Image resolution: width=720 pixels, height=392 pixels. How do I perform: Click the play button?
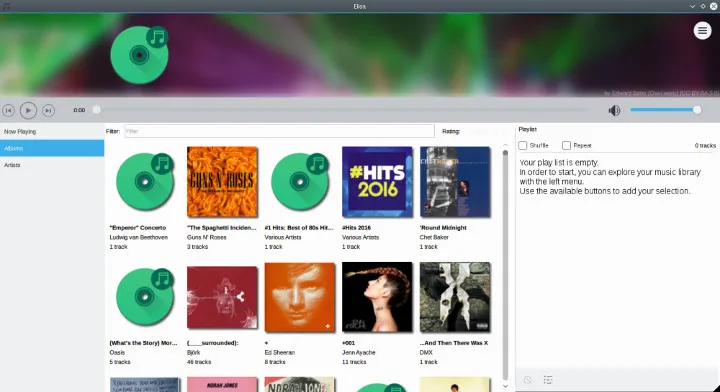pyautogui.click(x=28, y=111)
